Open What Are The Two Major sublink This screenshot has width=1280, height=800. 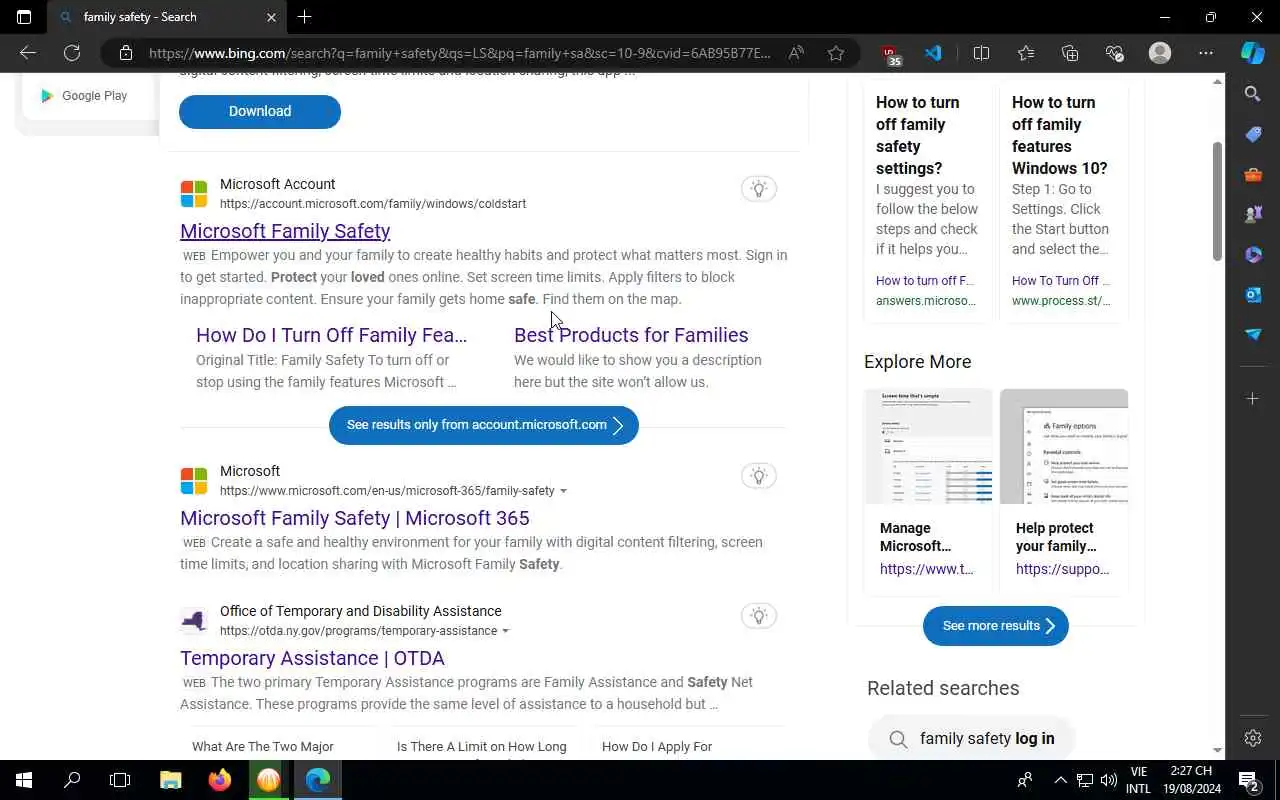(263, 746)
